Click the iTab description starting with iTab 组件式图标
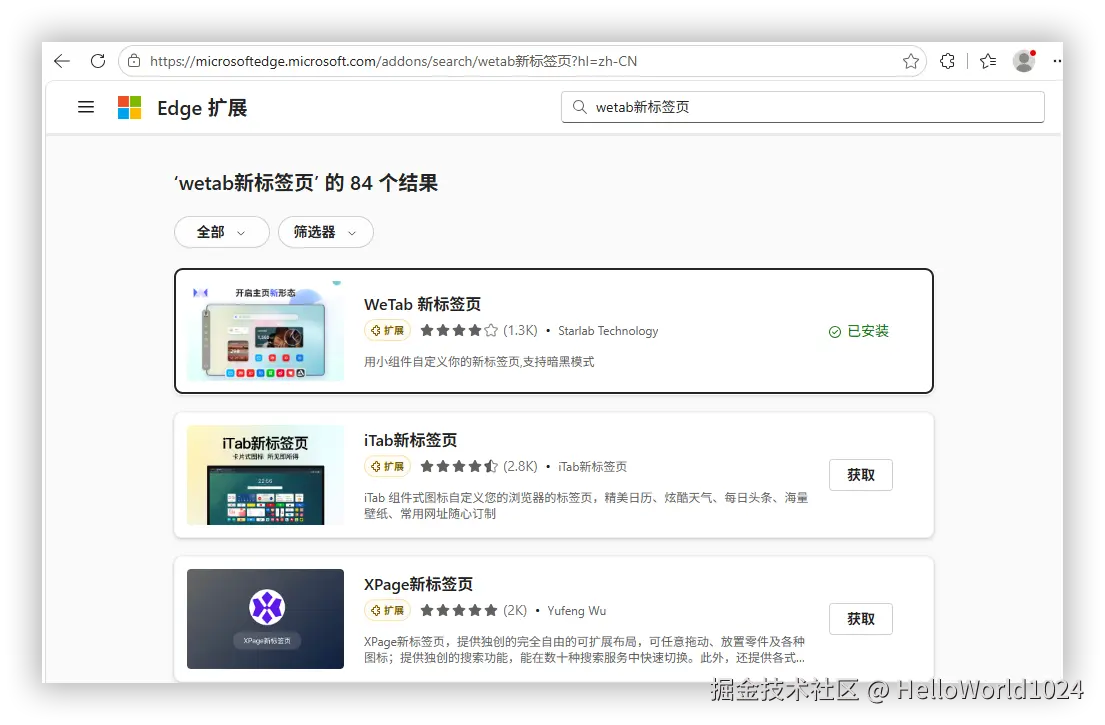 (x=586, y=505)
